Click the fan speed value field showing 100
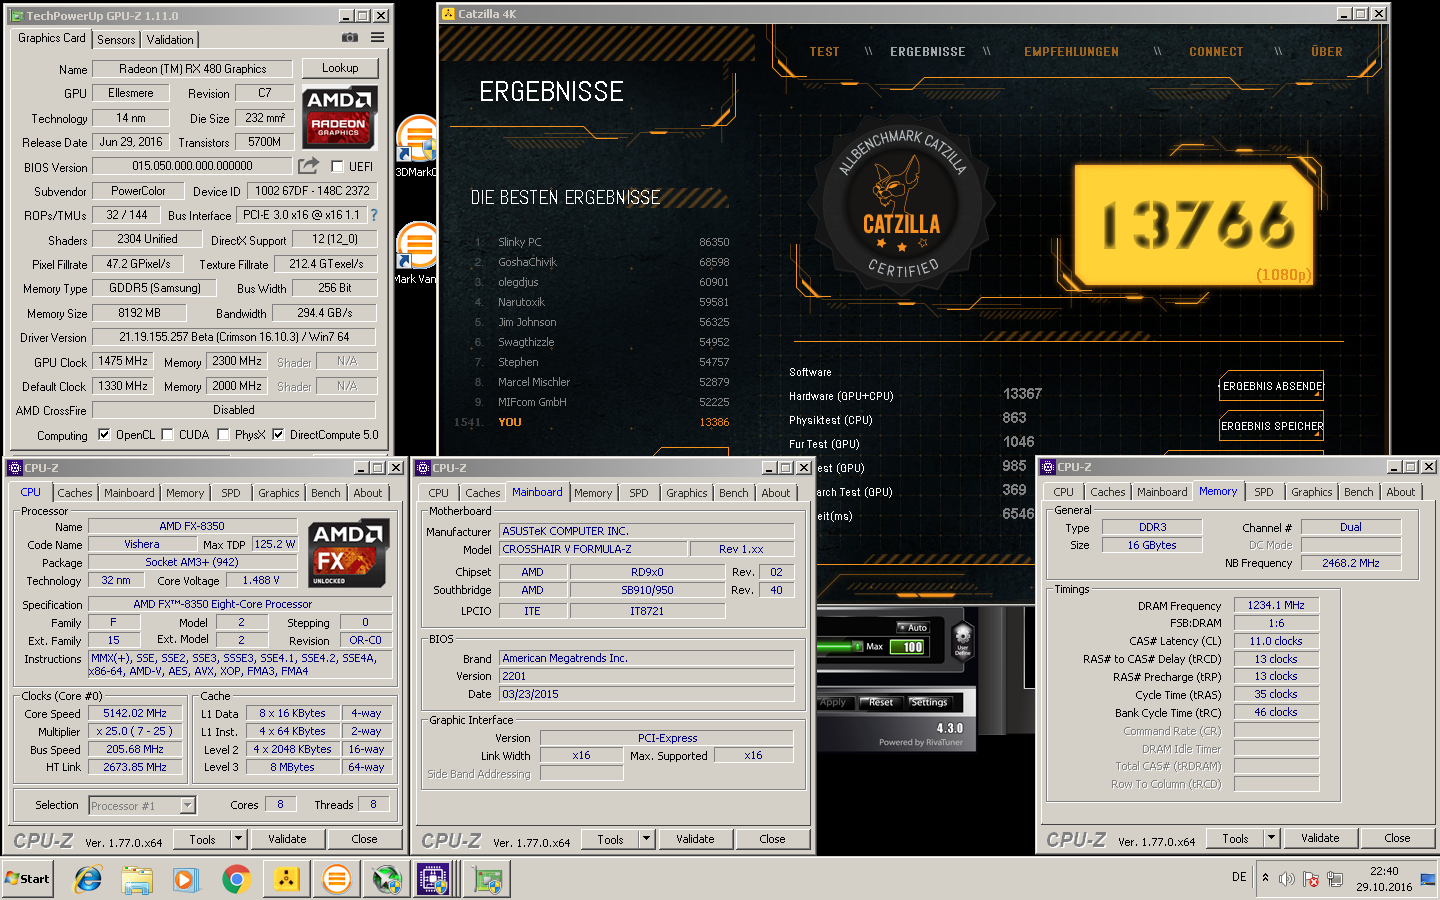This screenshot has width=1440, height=900. tap(910, 647)
